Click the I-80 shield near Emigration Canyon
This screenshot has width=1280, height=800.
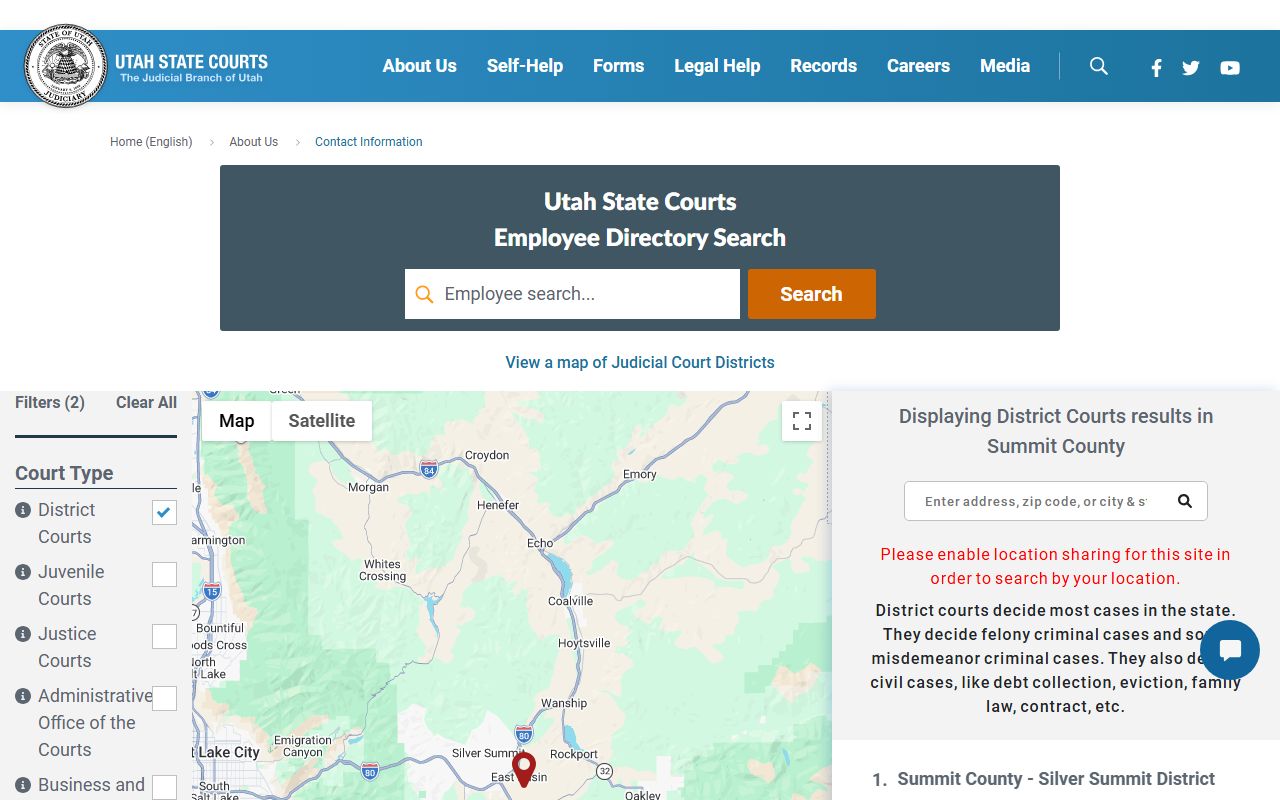tap(370, 771)
